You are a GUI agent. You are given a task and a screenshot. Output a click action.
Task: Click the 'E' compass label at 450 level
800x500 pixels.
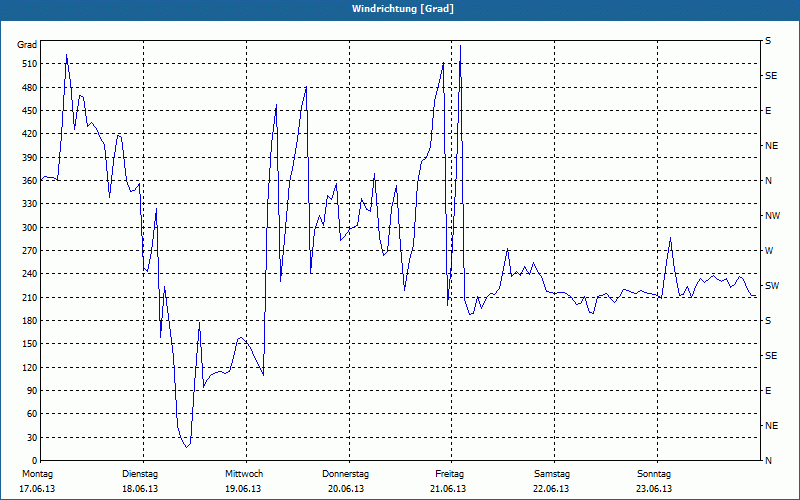pos(768,111)
